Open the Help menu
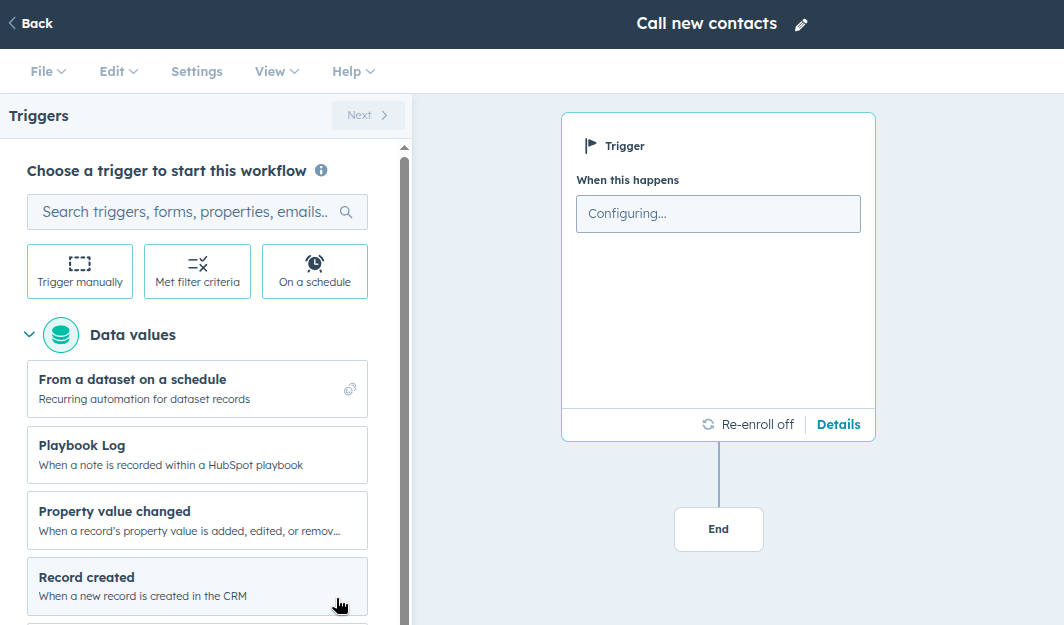This screenshot has height=625, width=1064. click(353, 71)
